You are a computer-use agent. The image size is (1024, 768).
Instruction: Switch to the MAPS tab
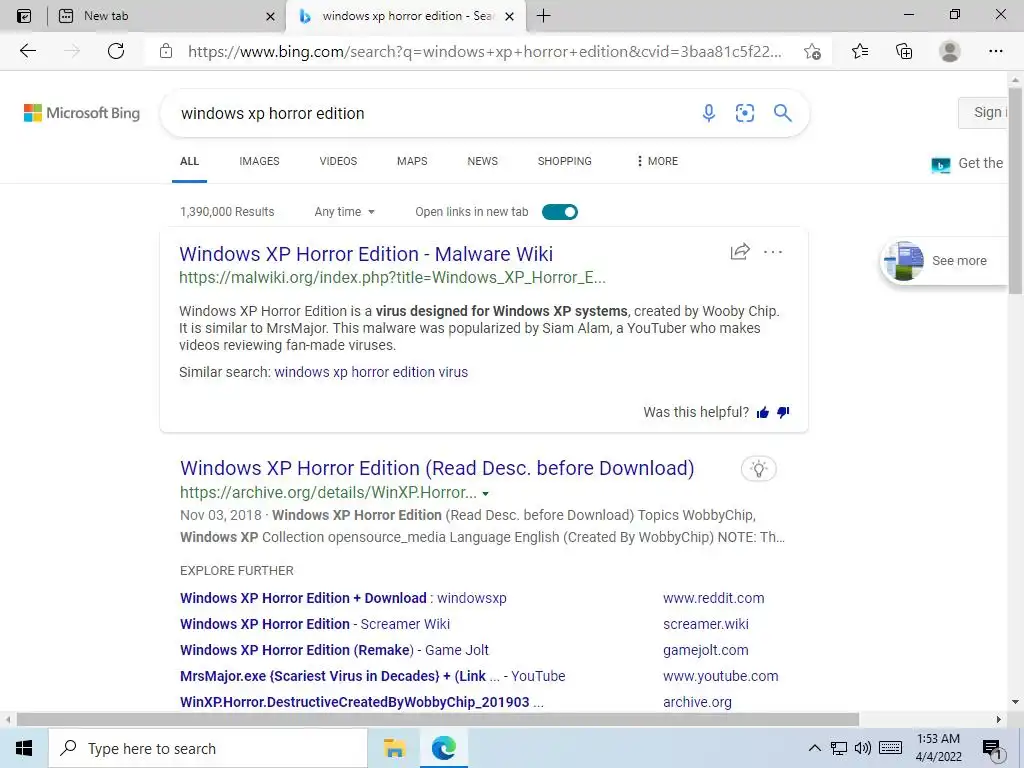pos(412,161)
